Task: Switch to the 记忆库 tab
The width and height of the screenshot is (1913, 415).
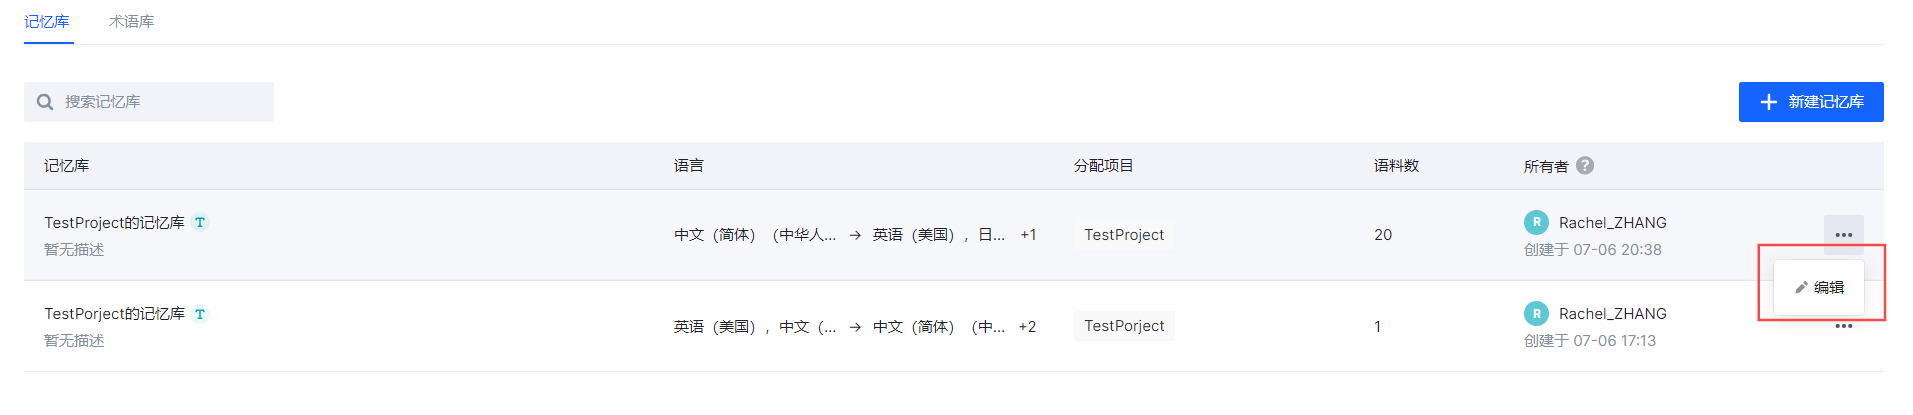Action: 47,21
